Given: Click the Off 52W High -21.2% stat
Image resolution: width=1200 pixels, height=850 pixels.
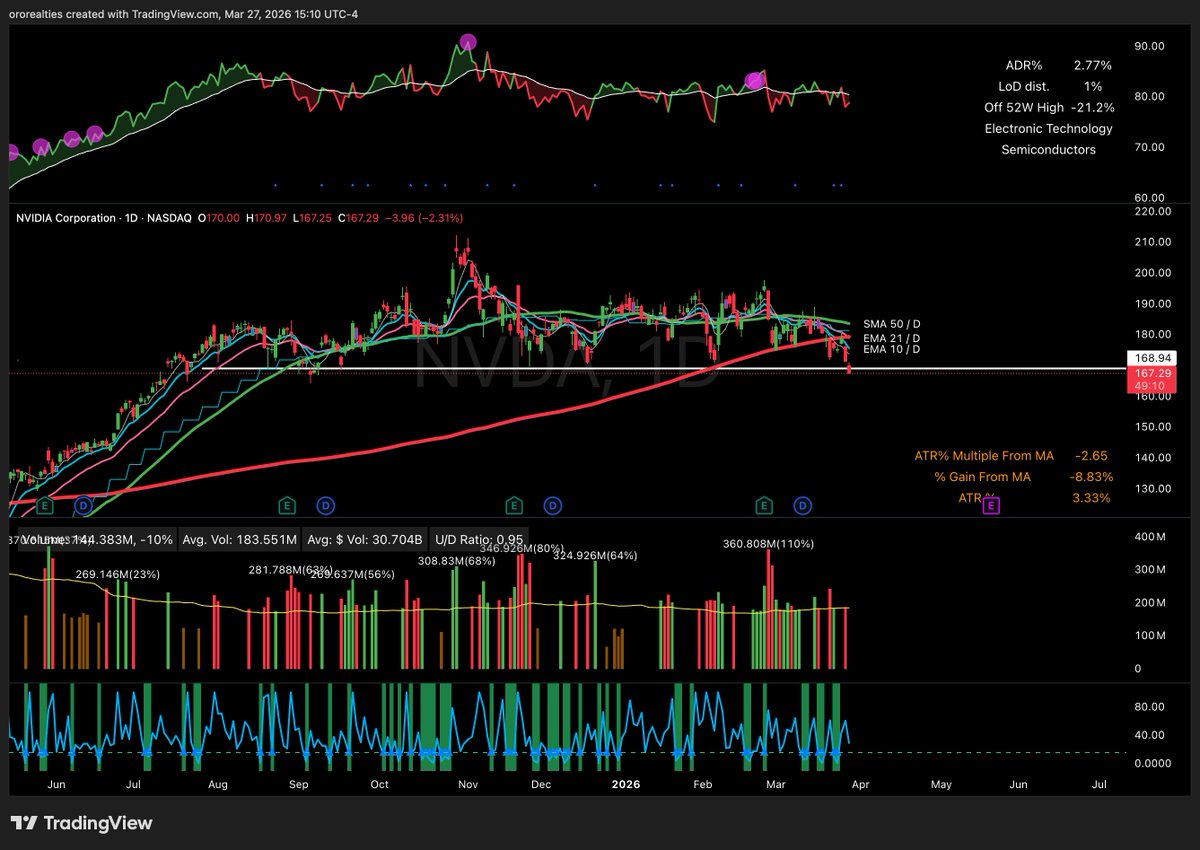Looking at the screenshot, I should click(x=1048, y=107).
